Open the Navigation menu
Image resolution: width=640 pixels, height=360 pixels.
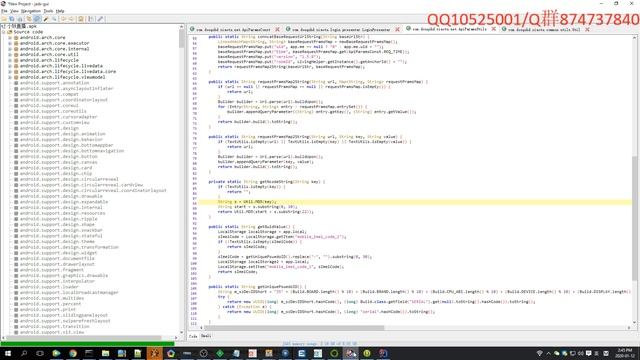pyautogui.click(x=31, y=11)
